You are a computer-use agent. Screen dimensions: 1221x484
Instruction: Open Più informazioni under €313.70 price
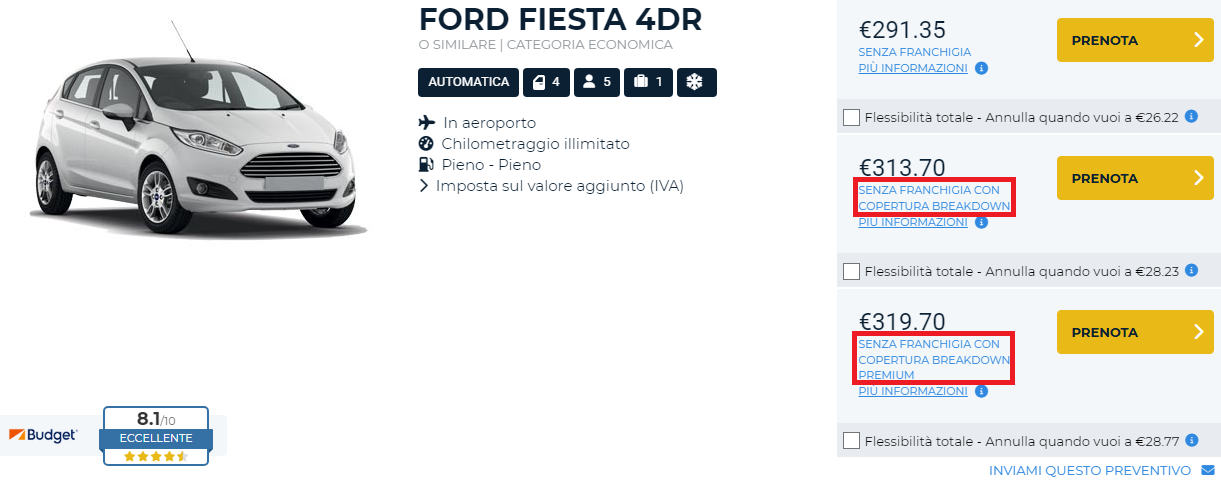tap(912, 222)
